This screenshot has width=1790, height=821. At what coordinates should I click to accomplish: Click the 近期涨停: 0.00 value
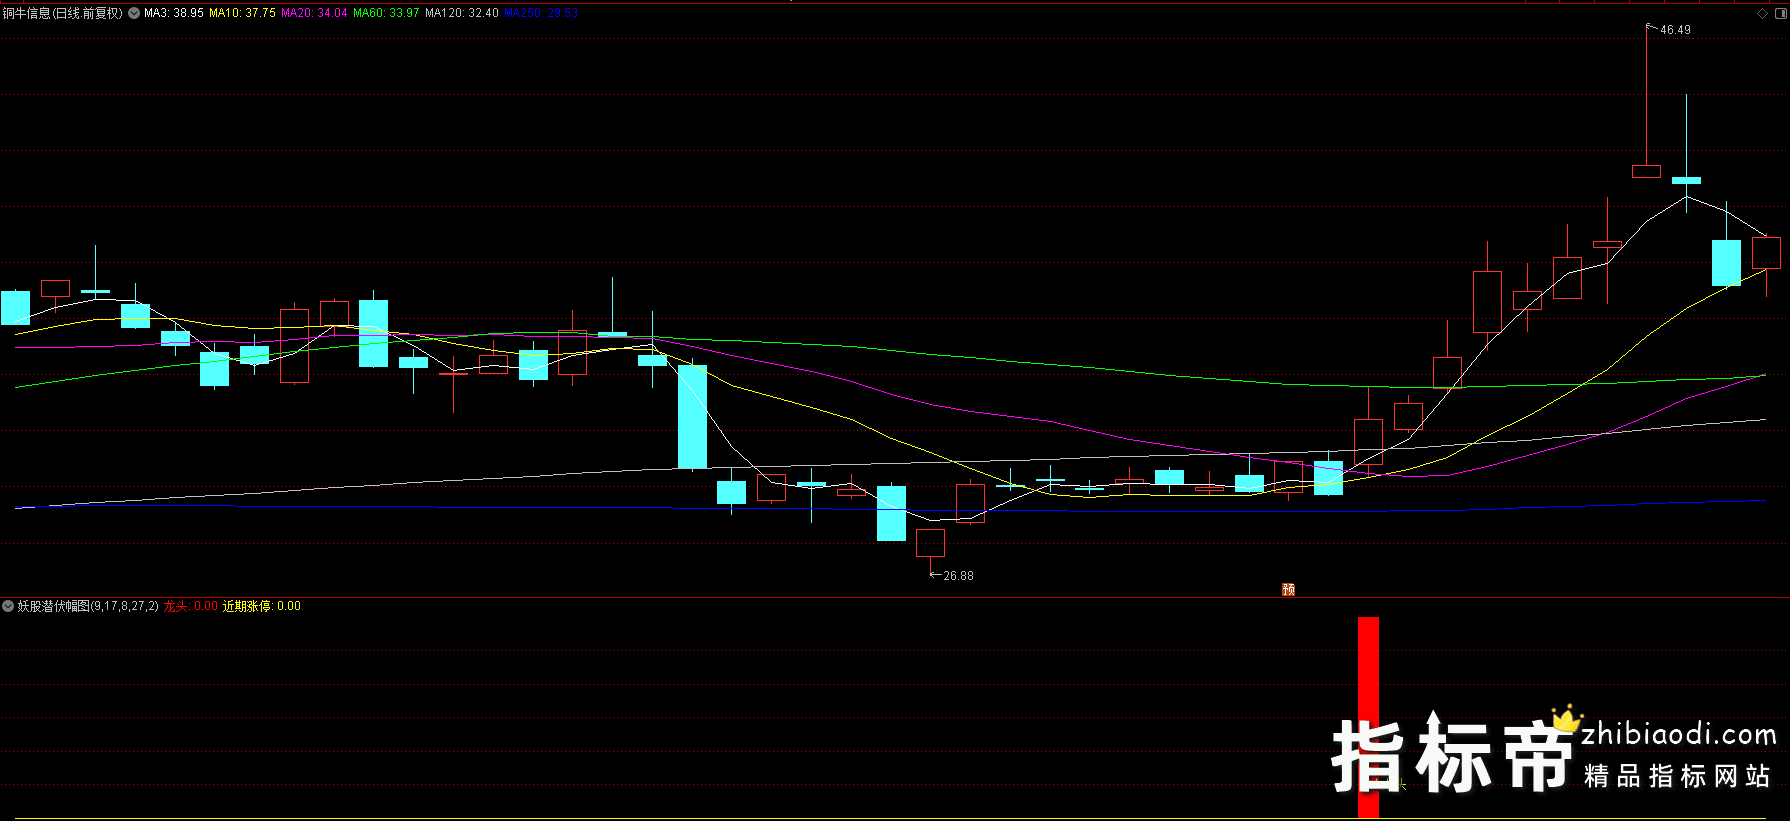click(x=262, y=606)
